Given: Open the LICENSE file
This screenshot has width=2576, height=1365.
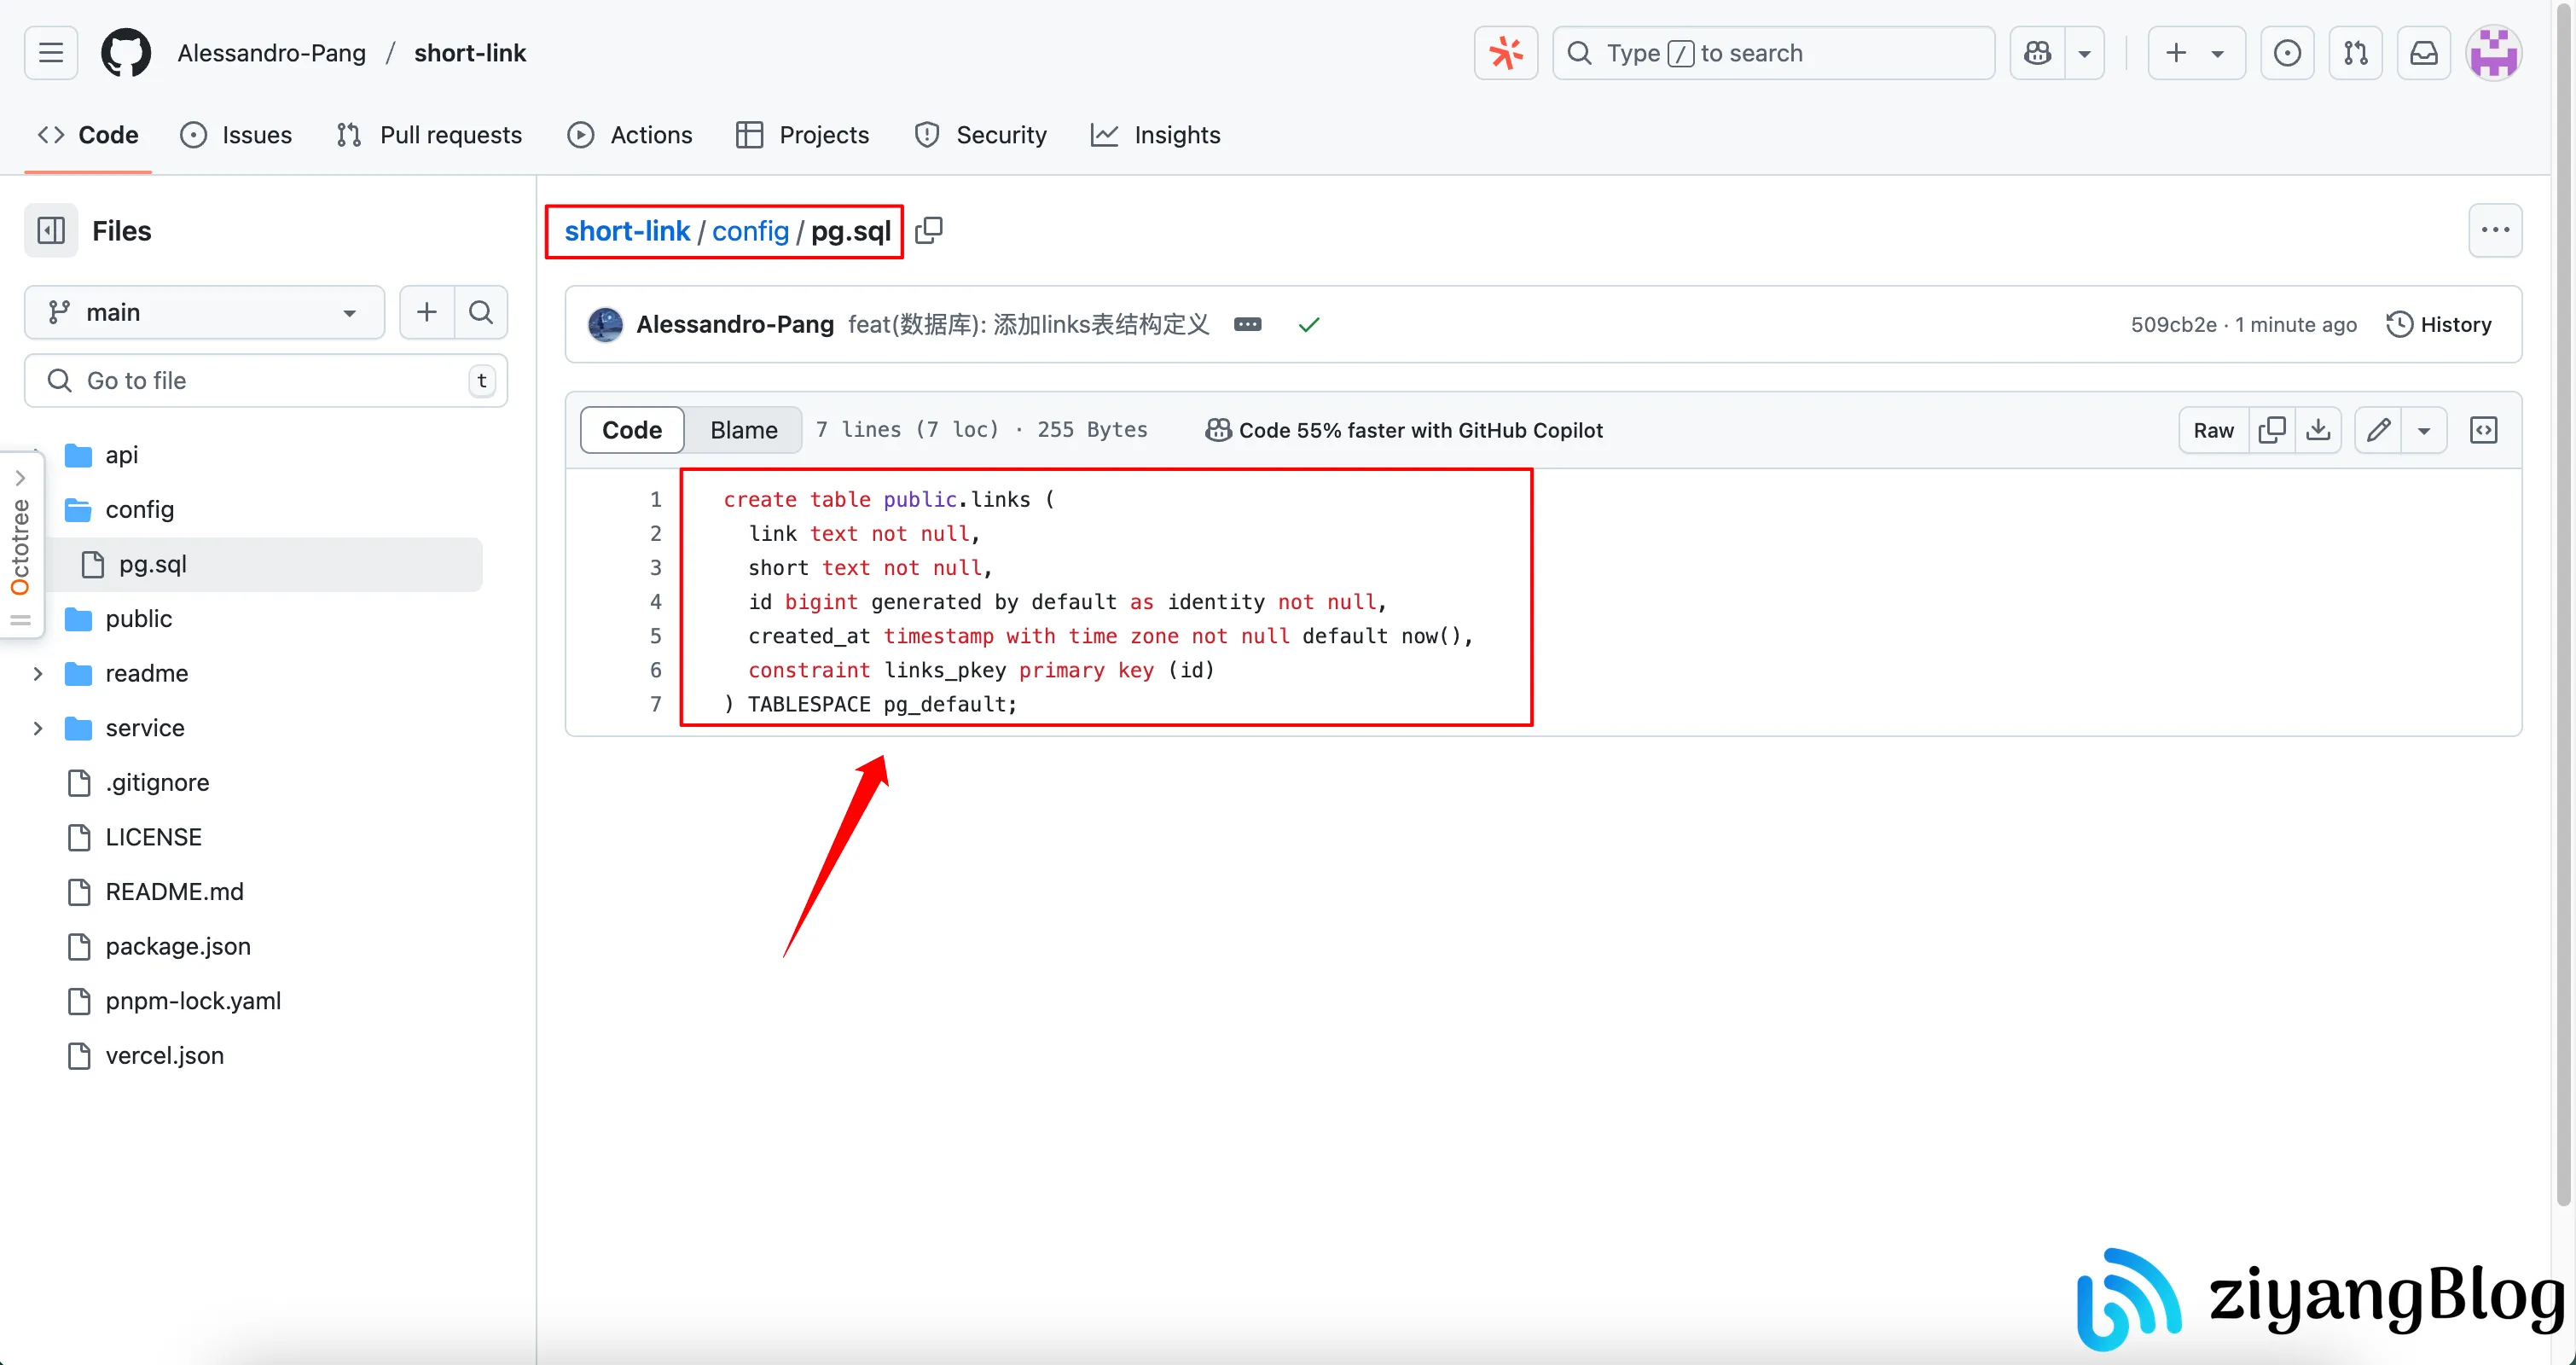Looking at the screenshot, I should 154,837.
